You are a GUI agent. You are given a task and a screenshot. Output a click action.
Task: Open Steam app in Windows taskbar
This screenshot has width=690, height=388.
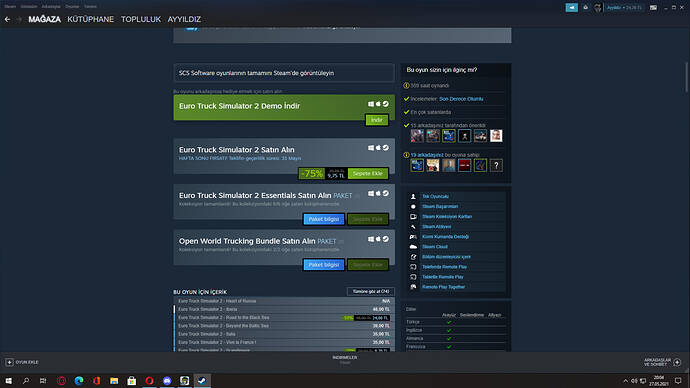pos(202,381)
